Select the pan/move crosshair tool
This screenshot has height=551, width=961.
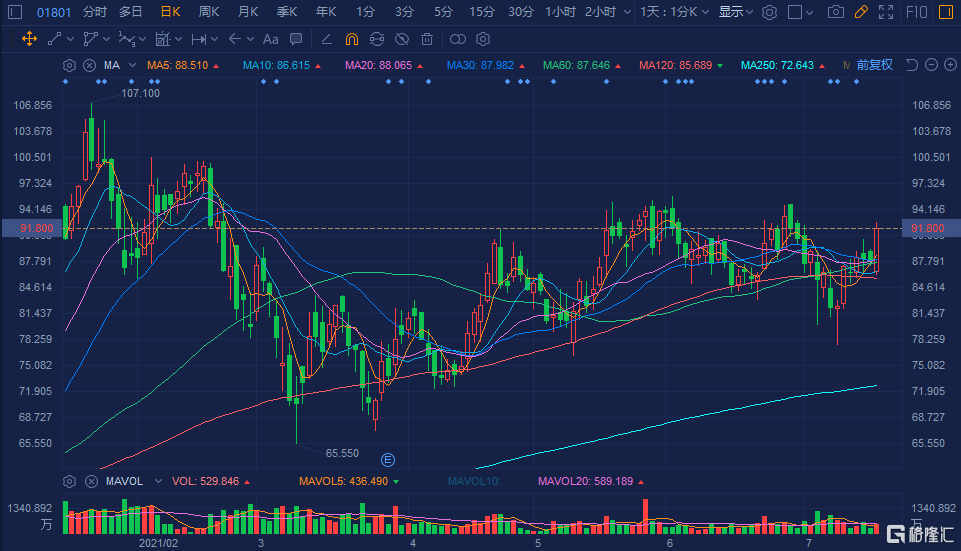point(29,39)
